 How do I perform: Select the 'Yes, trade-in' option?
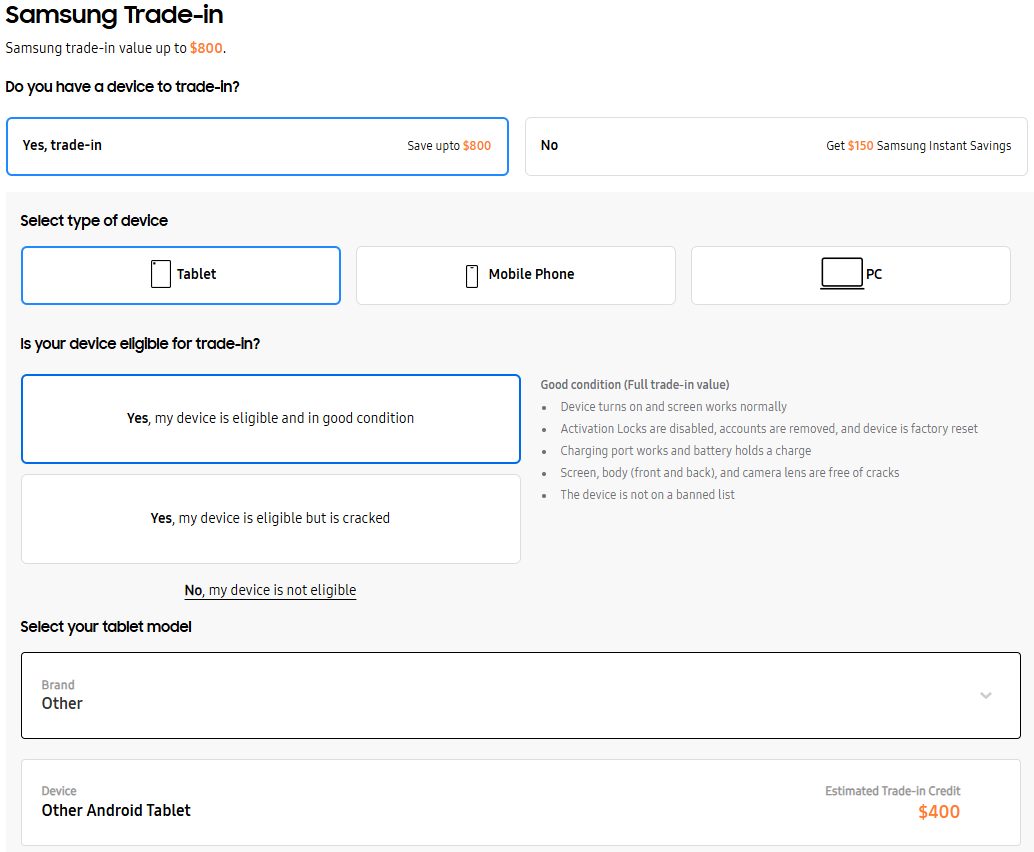(x=257, y=146)
